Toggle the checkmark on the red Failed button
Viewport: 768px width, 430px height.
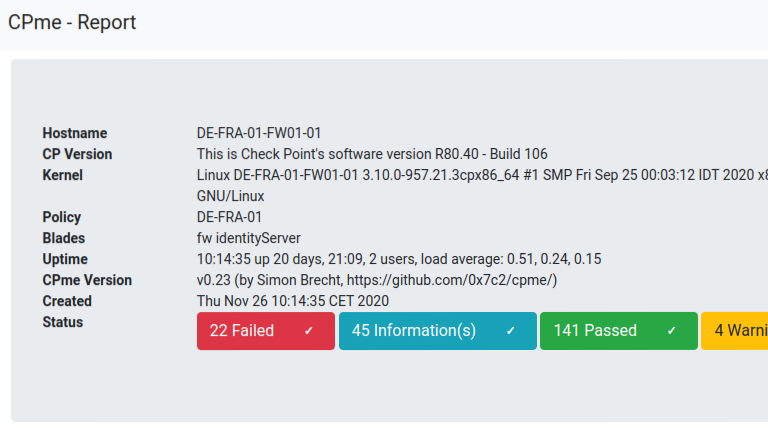point(309,331)
